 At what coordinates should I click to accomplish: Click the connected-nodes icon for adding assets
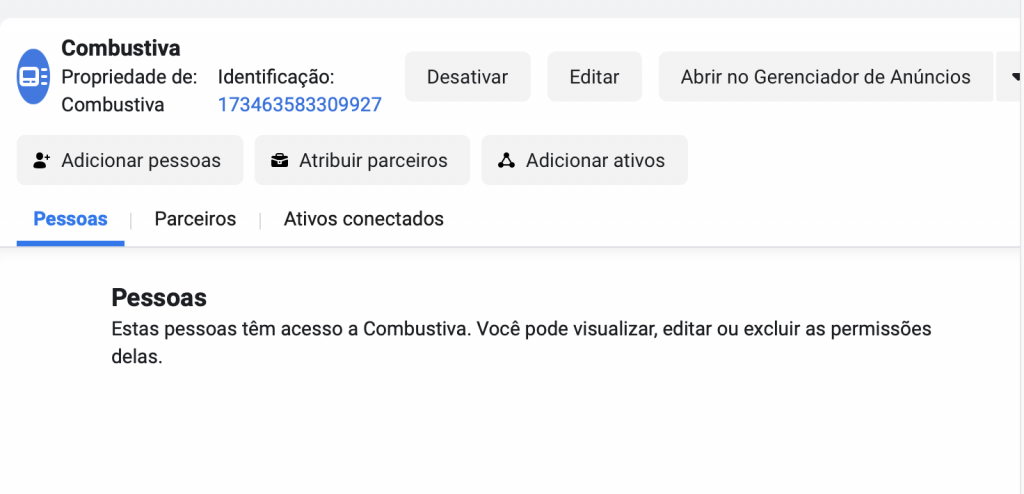pos(506,160)
